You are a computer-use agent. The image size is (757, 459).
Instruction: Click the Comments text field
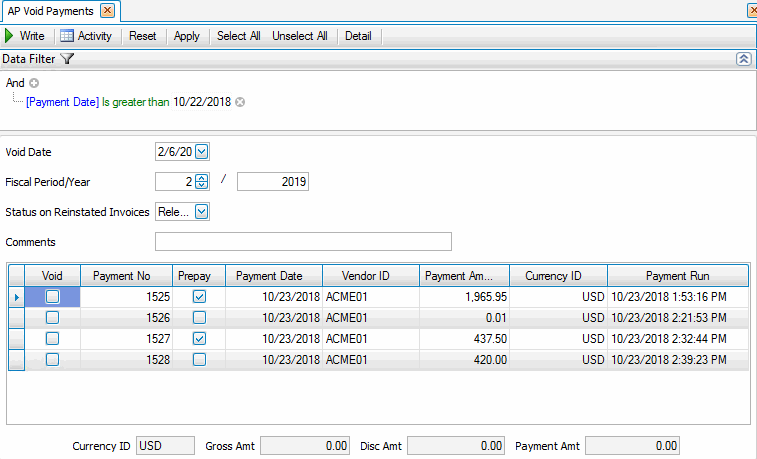pos(303,241)
